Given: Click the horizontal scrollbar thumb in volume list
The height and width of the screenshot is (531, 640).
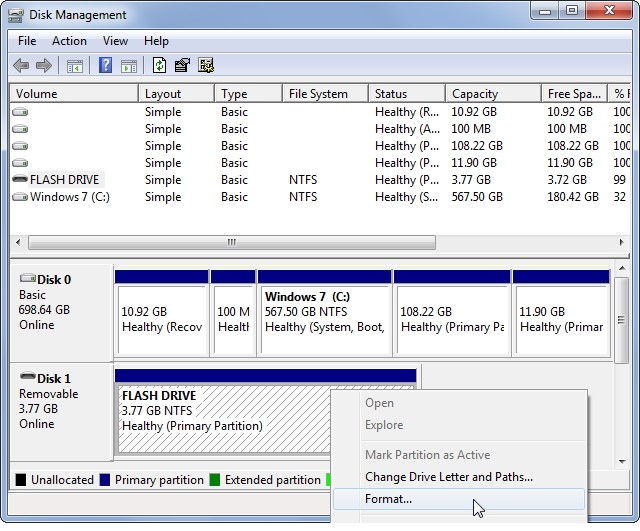Looking at the screenshot, I should pyautogui.click(x=232, y=242).
